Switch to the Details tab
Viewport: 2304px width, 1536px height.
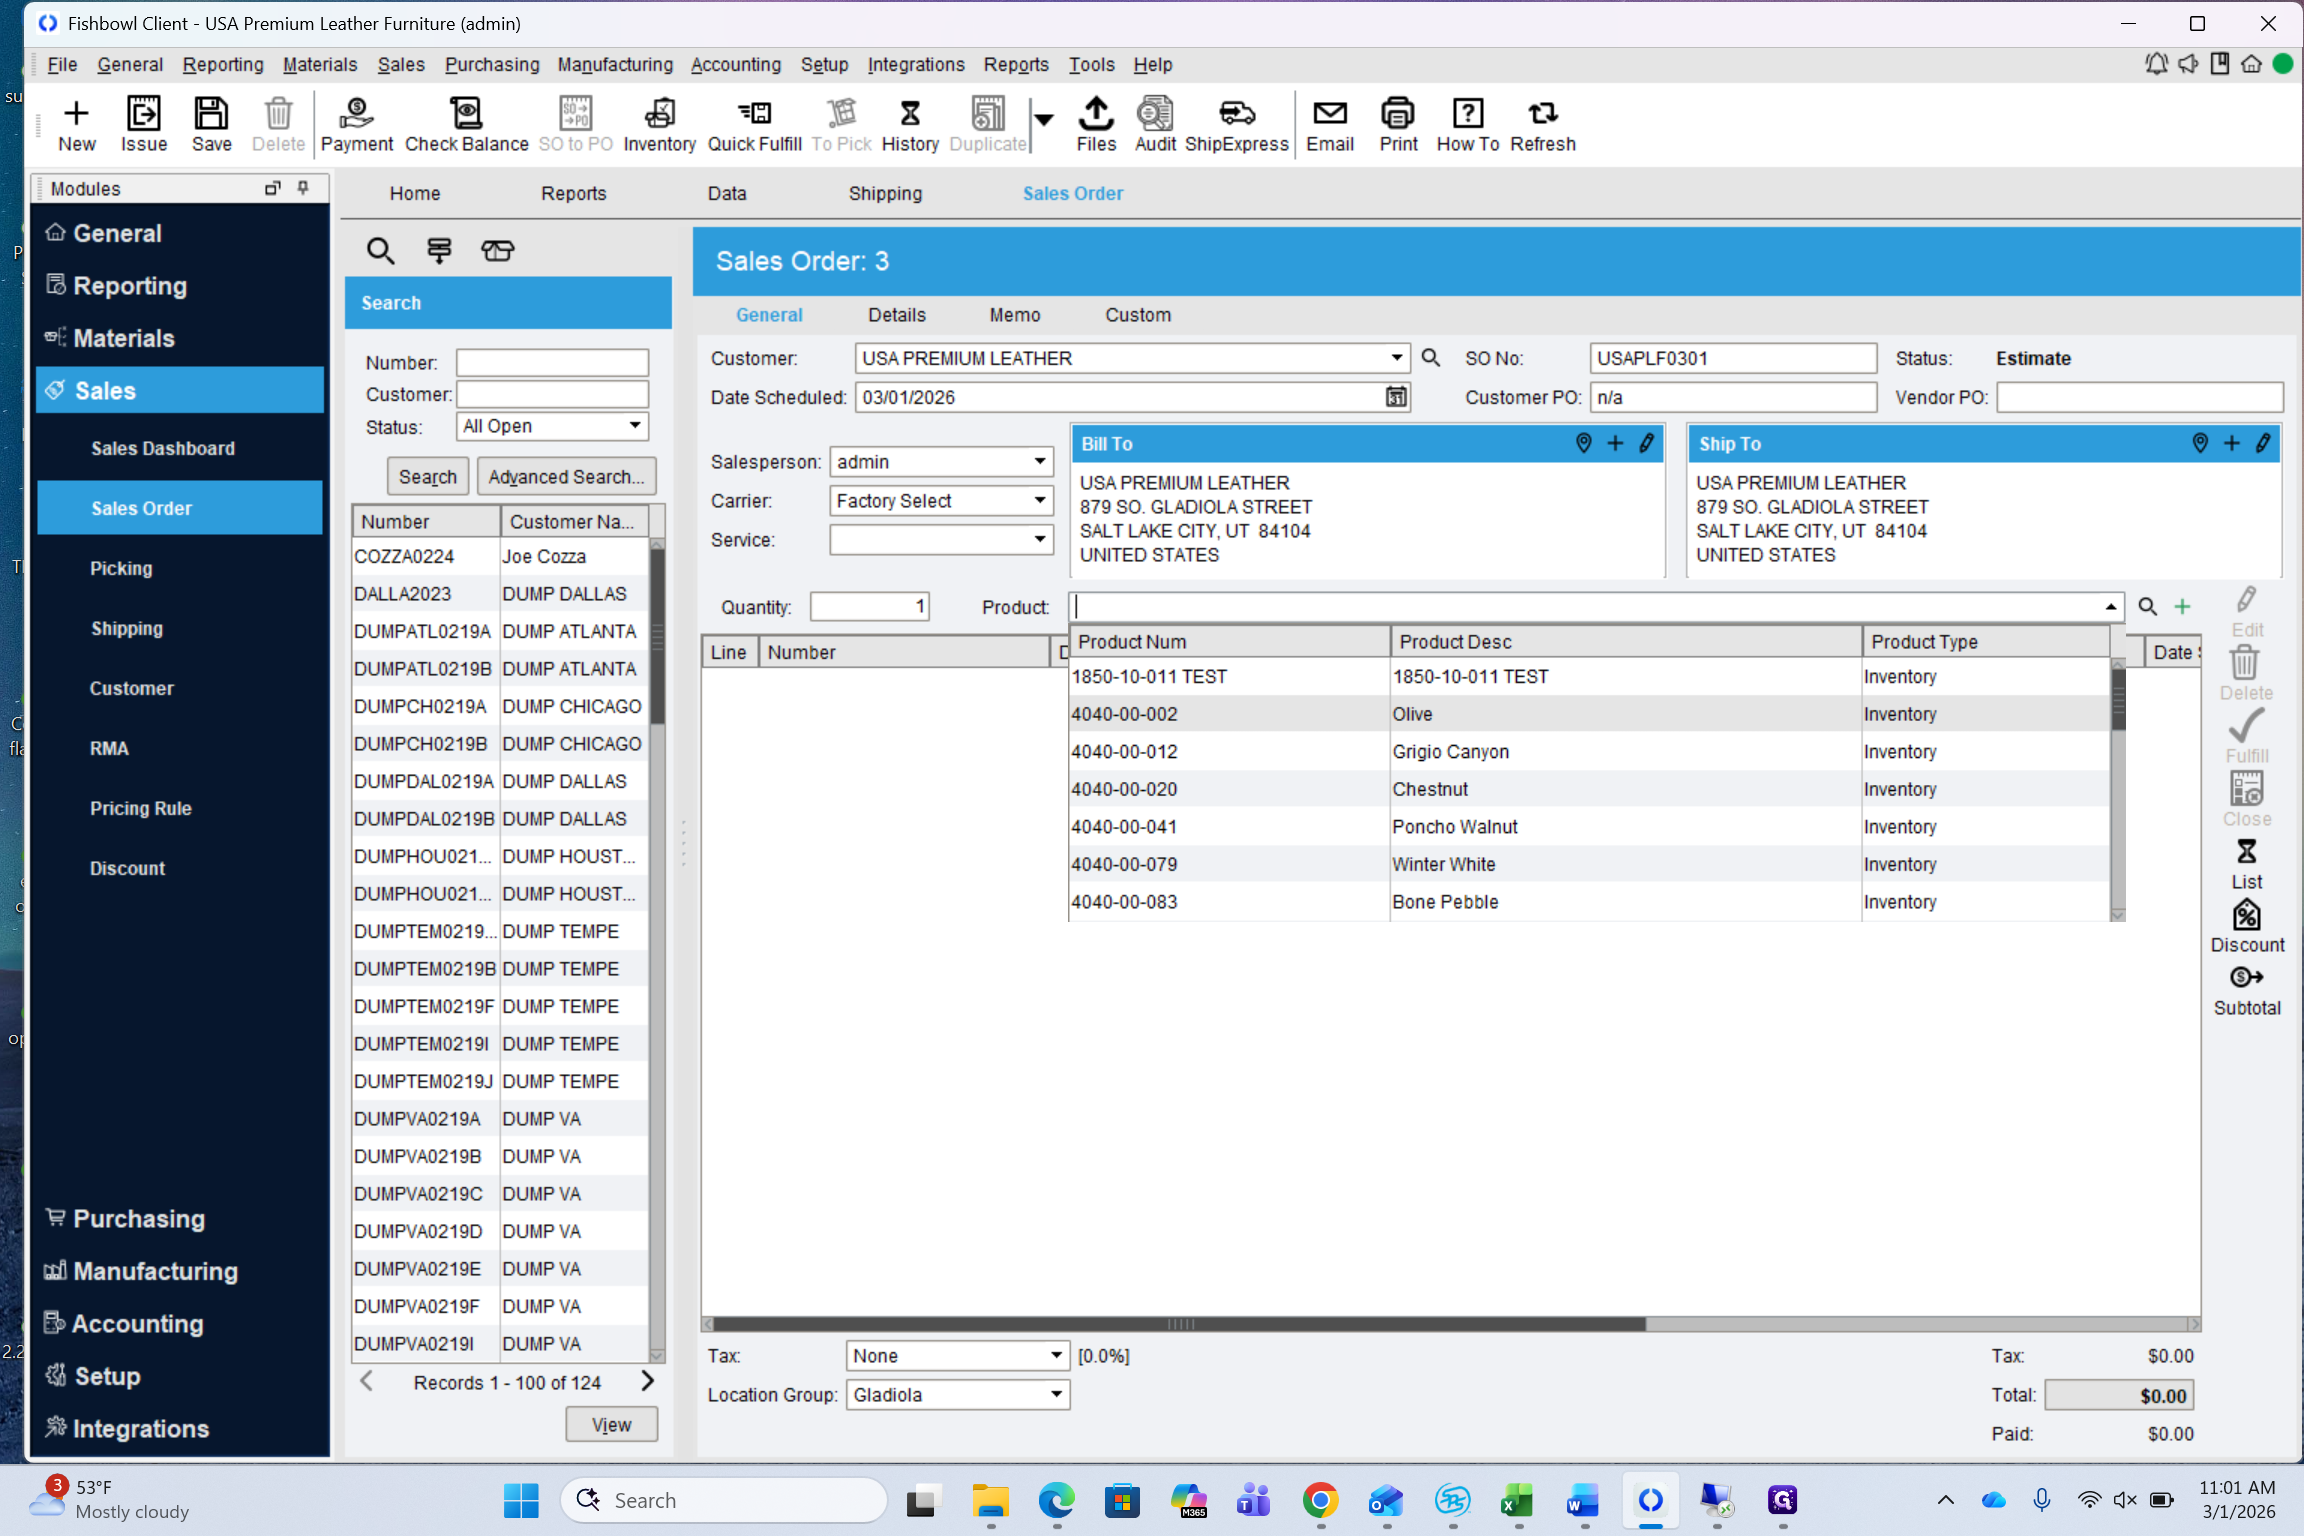click(896, 315)
